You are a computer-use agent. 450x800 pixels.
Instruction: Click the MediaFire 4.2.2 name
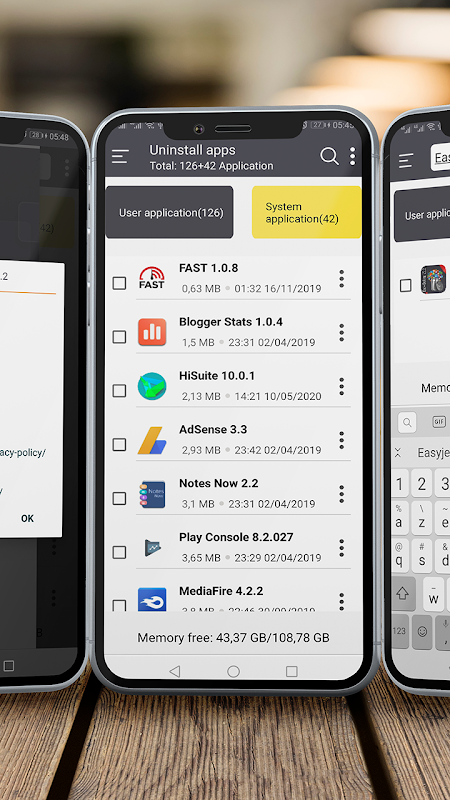click(x=221, y=591)
